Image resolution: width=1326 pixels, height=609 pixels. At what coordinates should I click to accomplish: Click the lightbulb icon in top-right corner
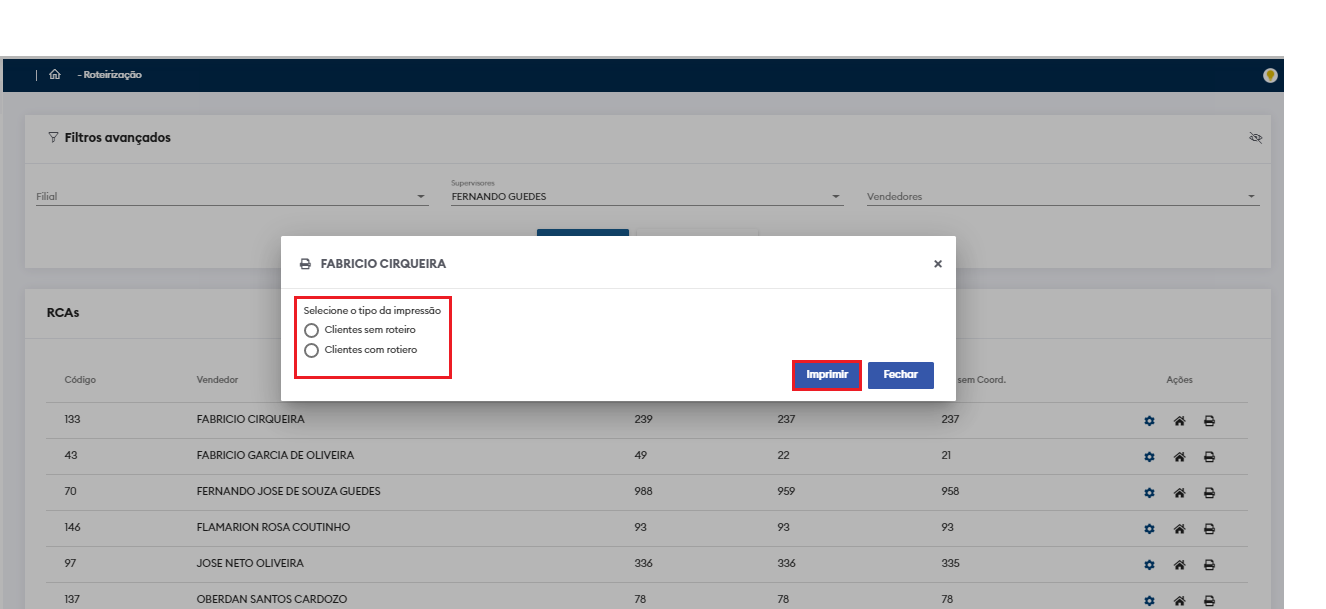1270,75
